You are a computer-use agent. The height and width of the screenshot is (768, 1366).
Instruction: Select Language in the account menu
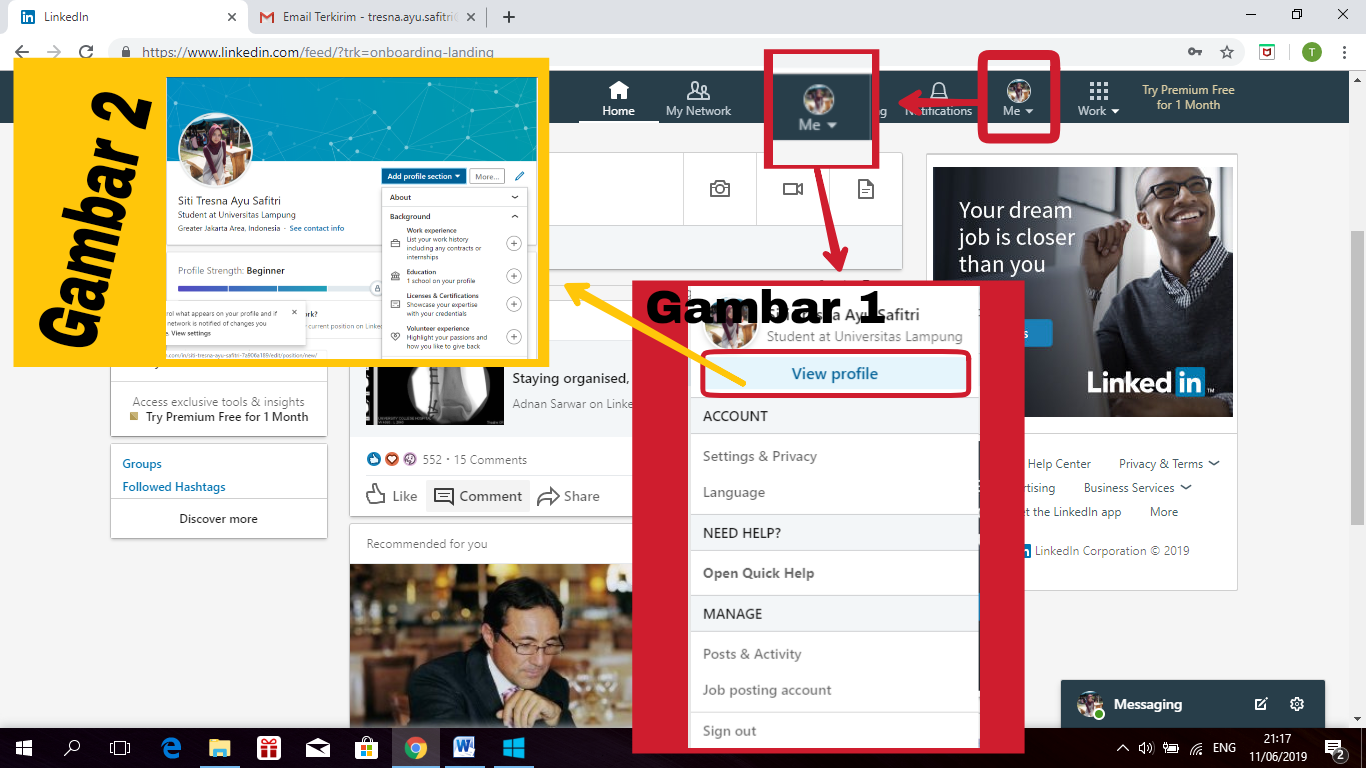point(734,492)
